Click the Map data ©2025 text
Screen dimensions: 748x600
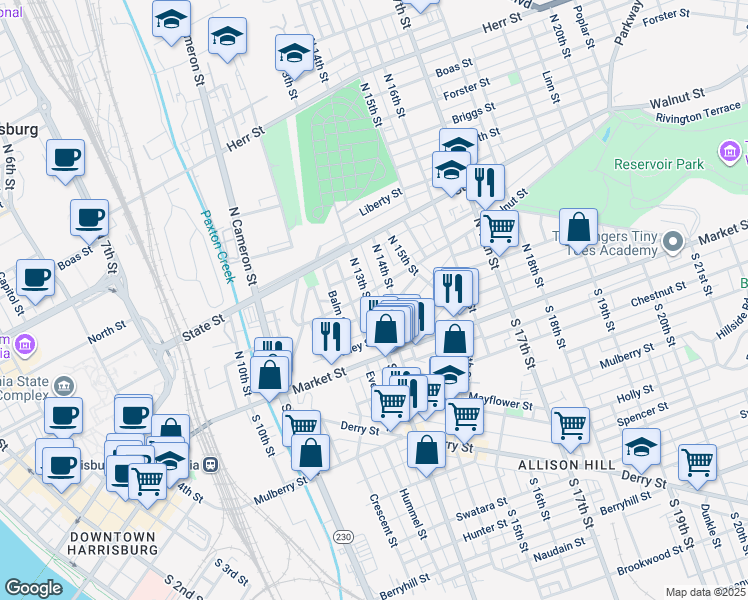[706, 592]
